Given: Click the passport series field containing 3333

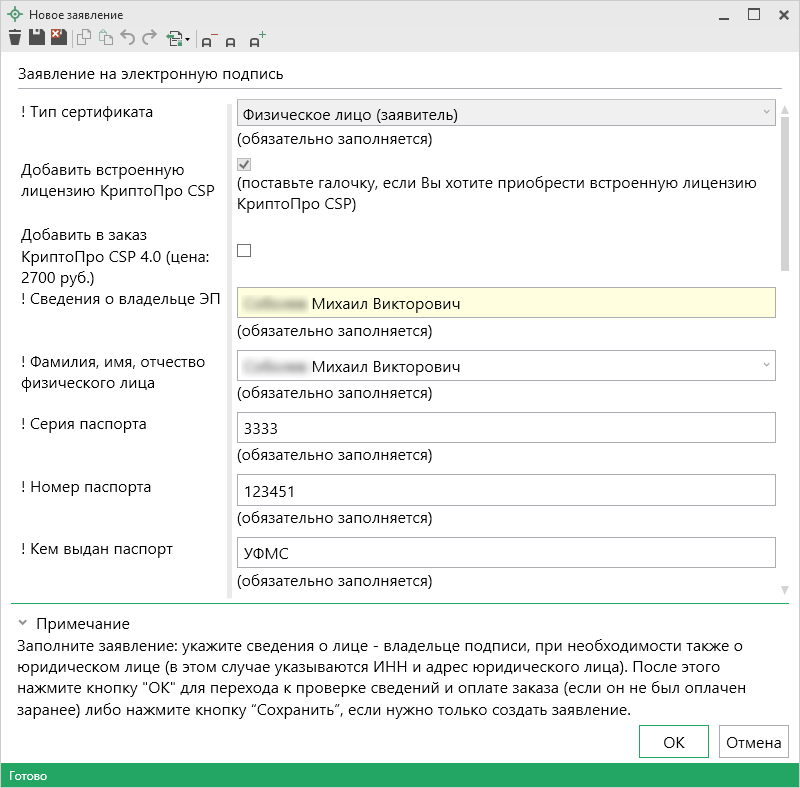Looking at the screenshot, I should click(x=506, y=429).
